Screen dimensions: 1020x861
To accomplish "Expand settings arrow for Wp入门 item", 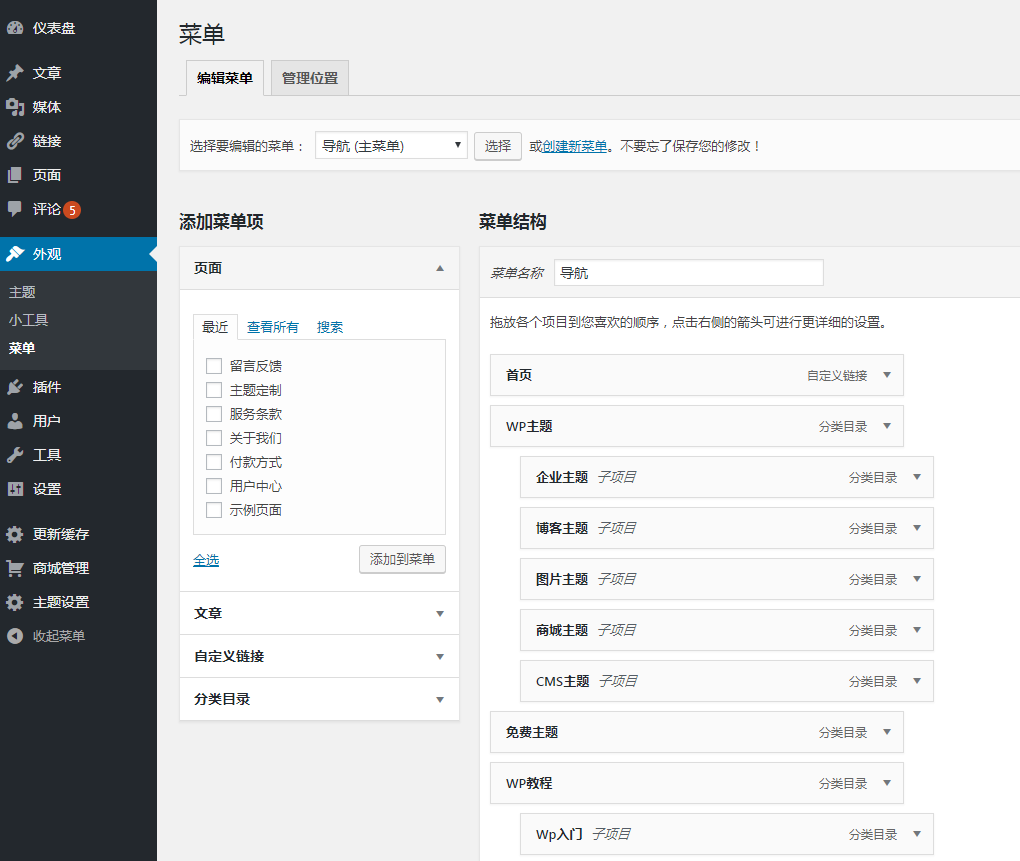I will point(917,834).
